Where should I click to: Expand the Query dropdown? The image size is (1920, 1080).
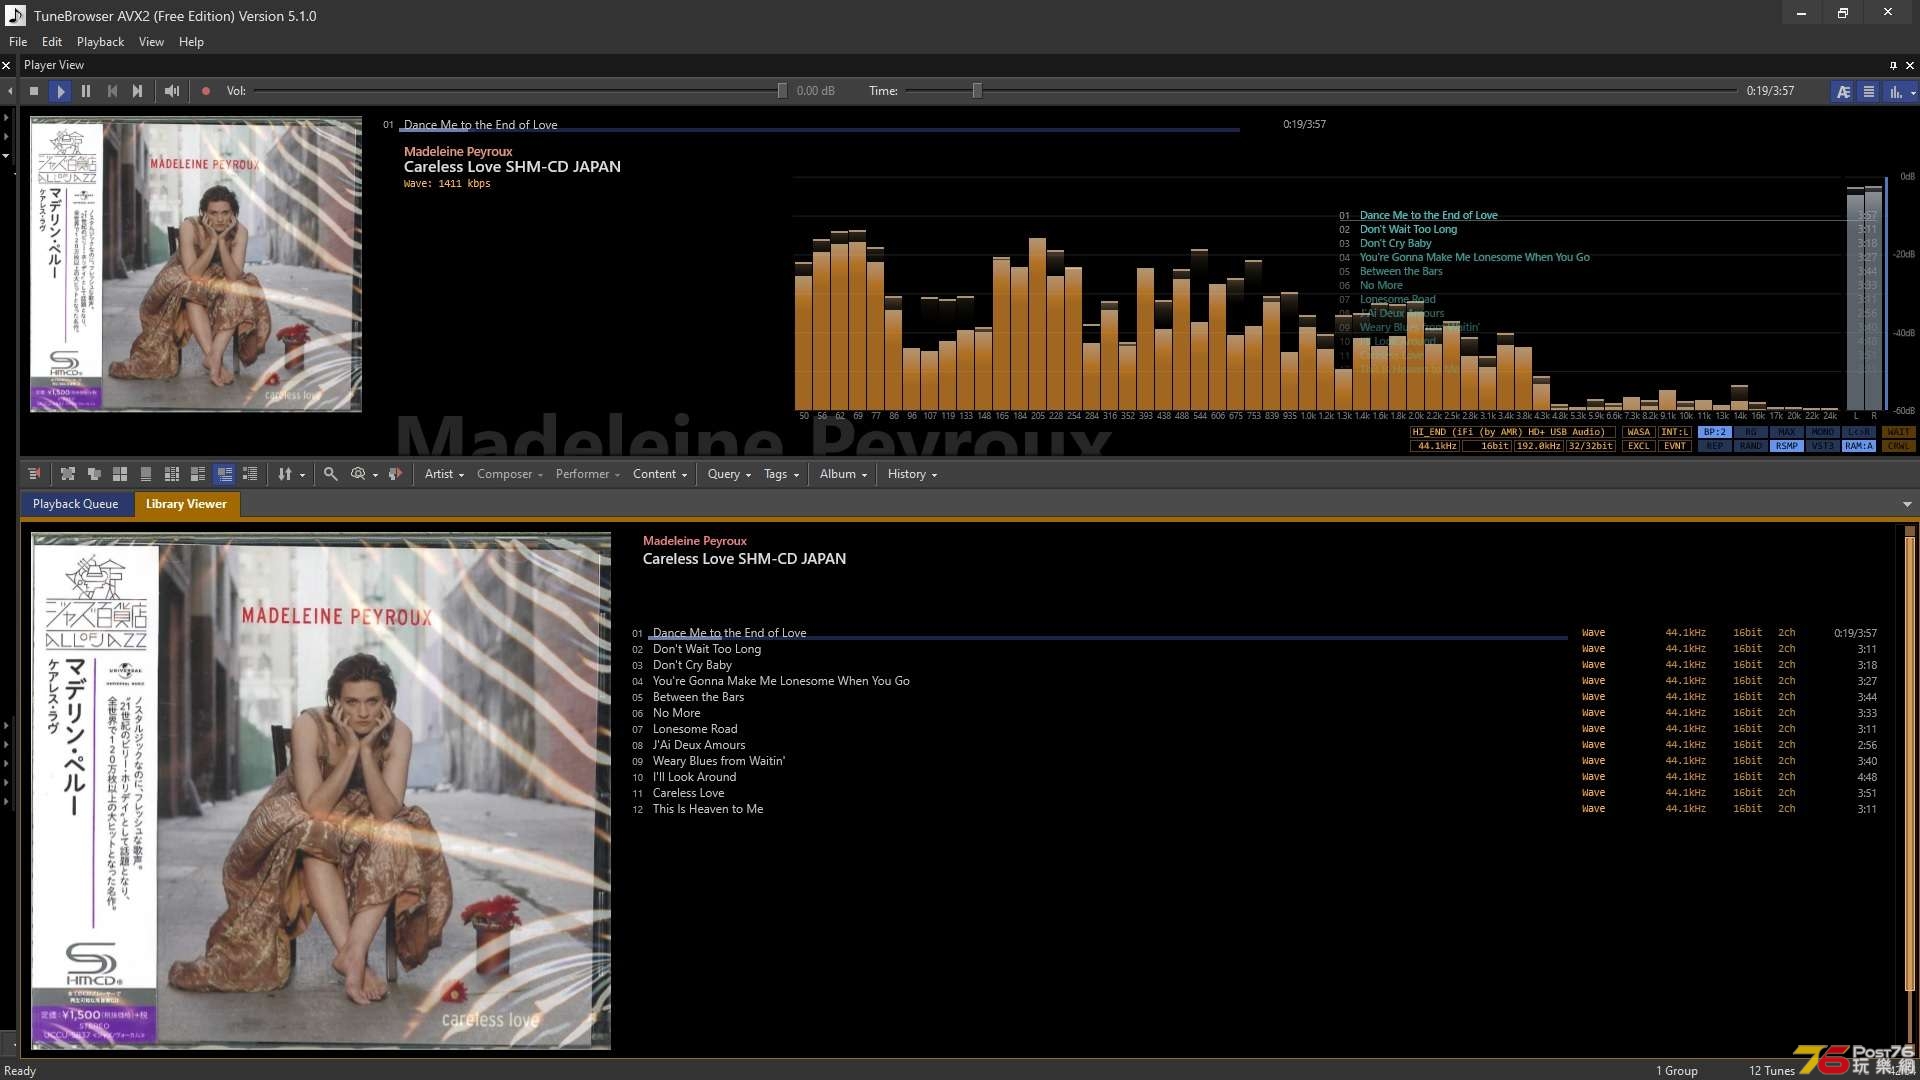tap(729, 474)
